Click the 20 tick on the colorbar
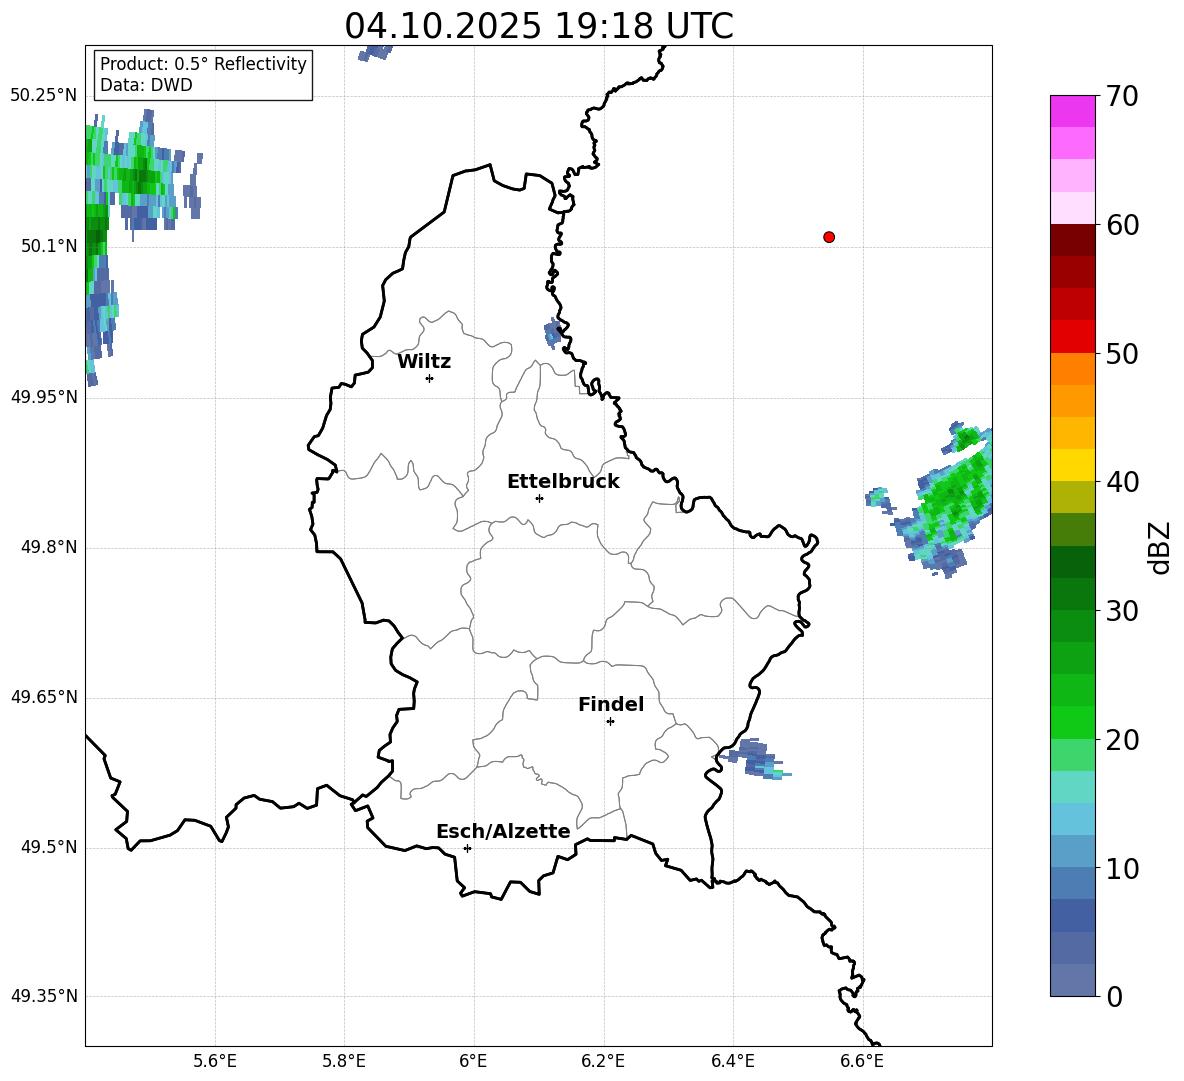Screen dimensions: 1184x1081 click(x=1122, y=739)
